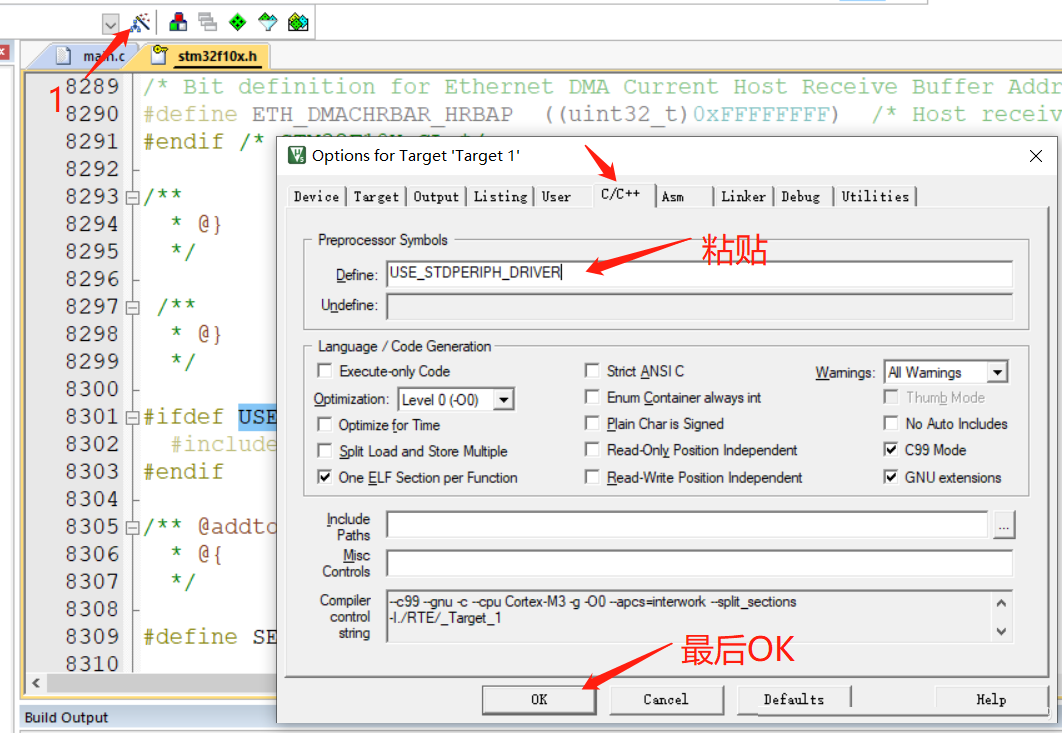Viewport: 1062px width, 733px height.
Task: Collapse code fold at line 8297
Action: coord(133,308)
